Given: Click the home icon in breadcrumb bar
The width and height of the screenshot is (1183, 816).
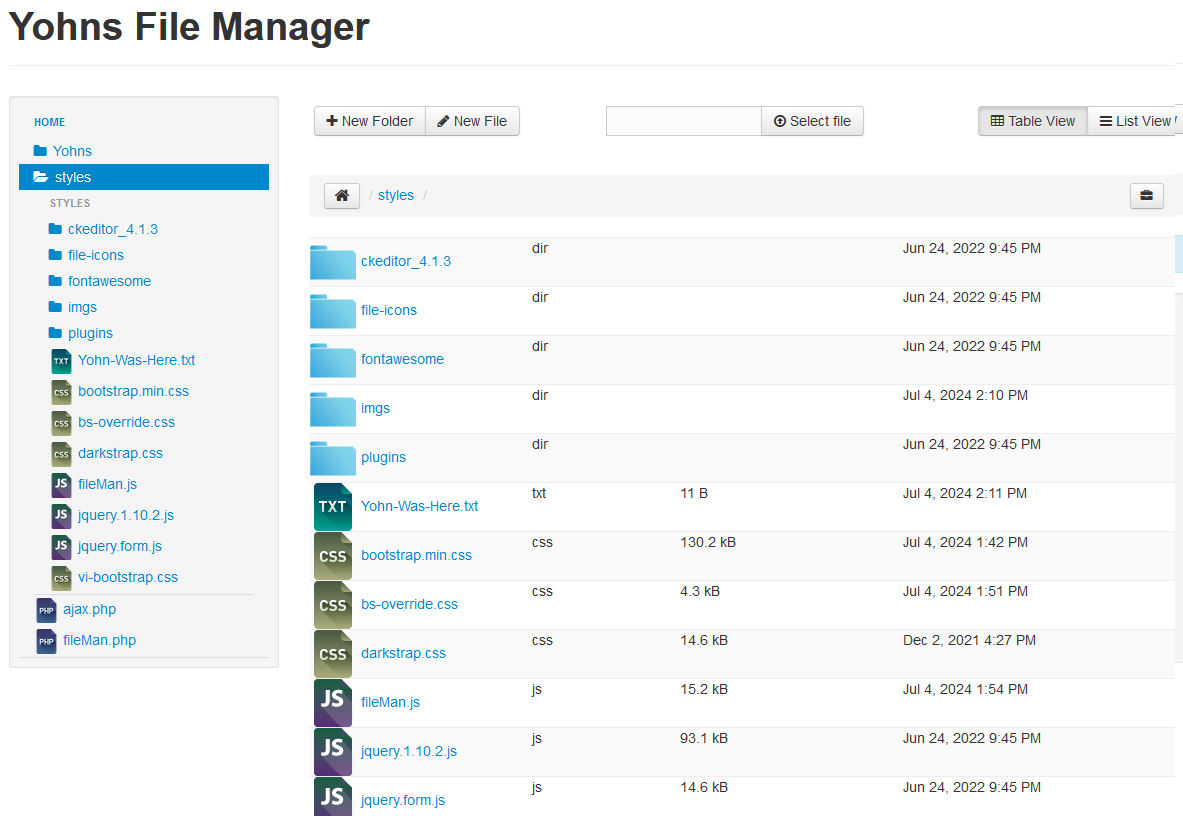Looking at the screenshot, I should pos(341,196).
